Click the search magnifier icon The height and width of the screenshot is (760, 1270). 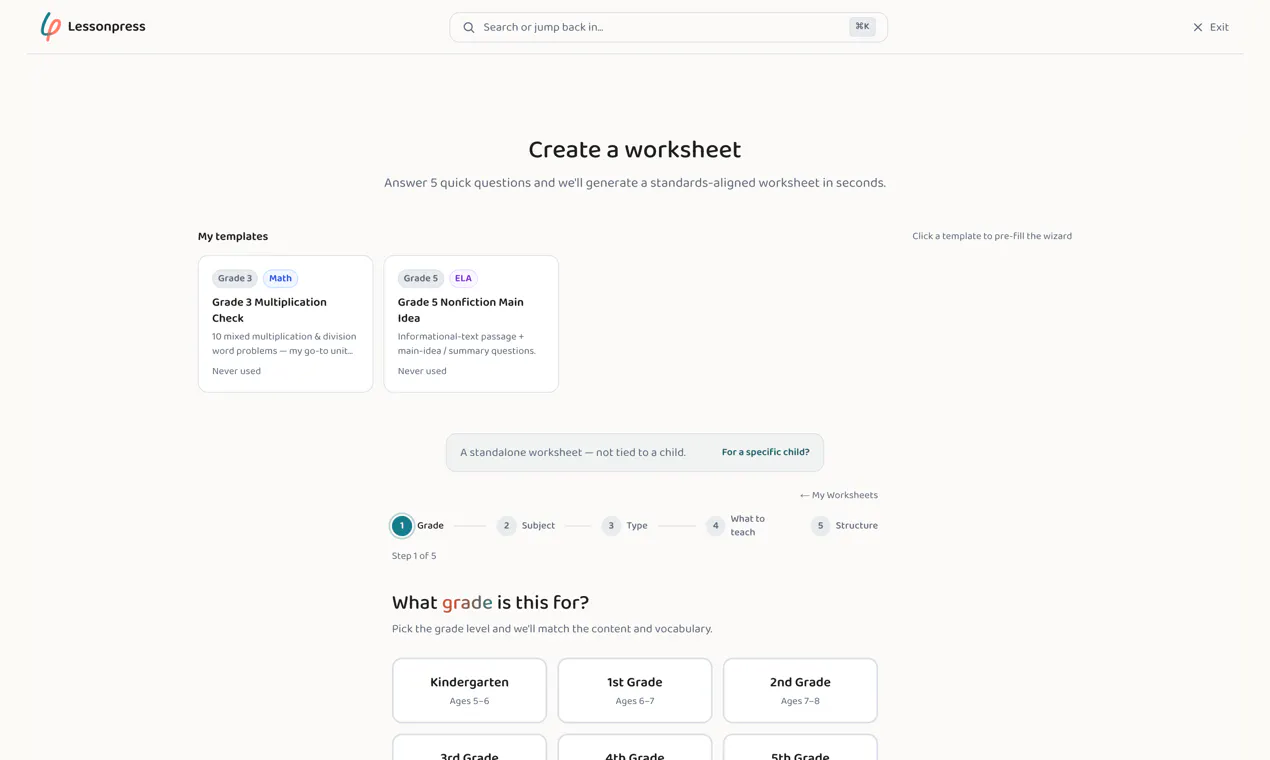[469, 27]
